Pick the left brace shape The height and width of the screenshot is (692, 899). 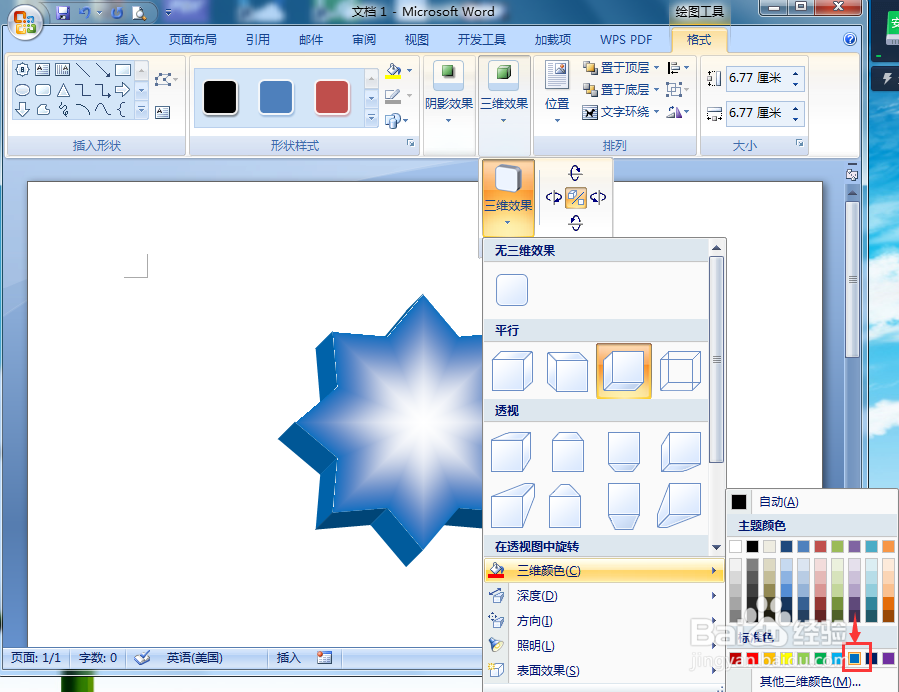pos(121,109)
